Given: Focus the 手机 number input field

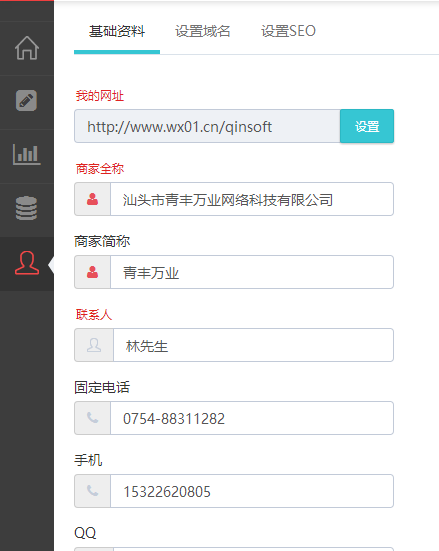Looking at the screenshot, I should click(x=252, y=491).
